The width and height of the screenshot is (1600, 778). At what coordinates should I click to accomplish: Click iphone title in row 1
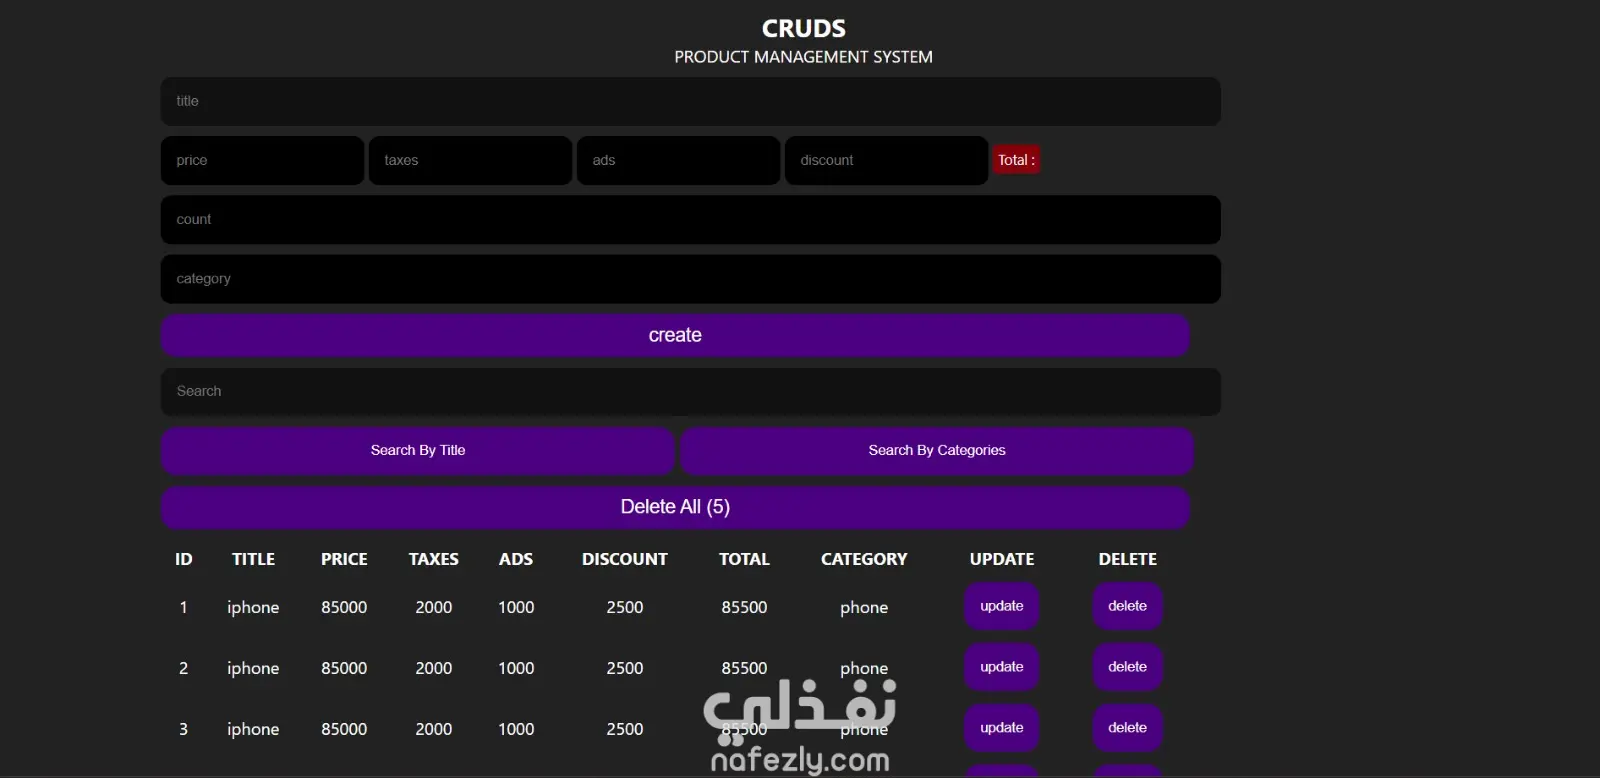(253, 608)
